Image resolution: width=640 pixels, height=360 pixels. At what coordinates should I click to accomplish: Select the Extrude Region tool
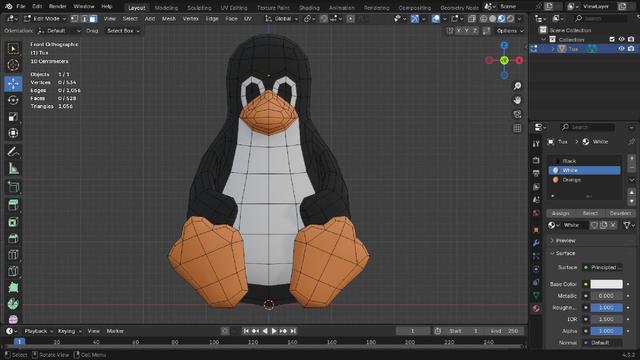[x=13, y=205]
